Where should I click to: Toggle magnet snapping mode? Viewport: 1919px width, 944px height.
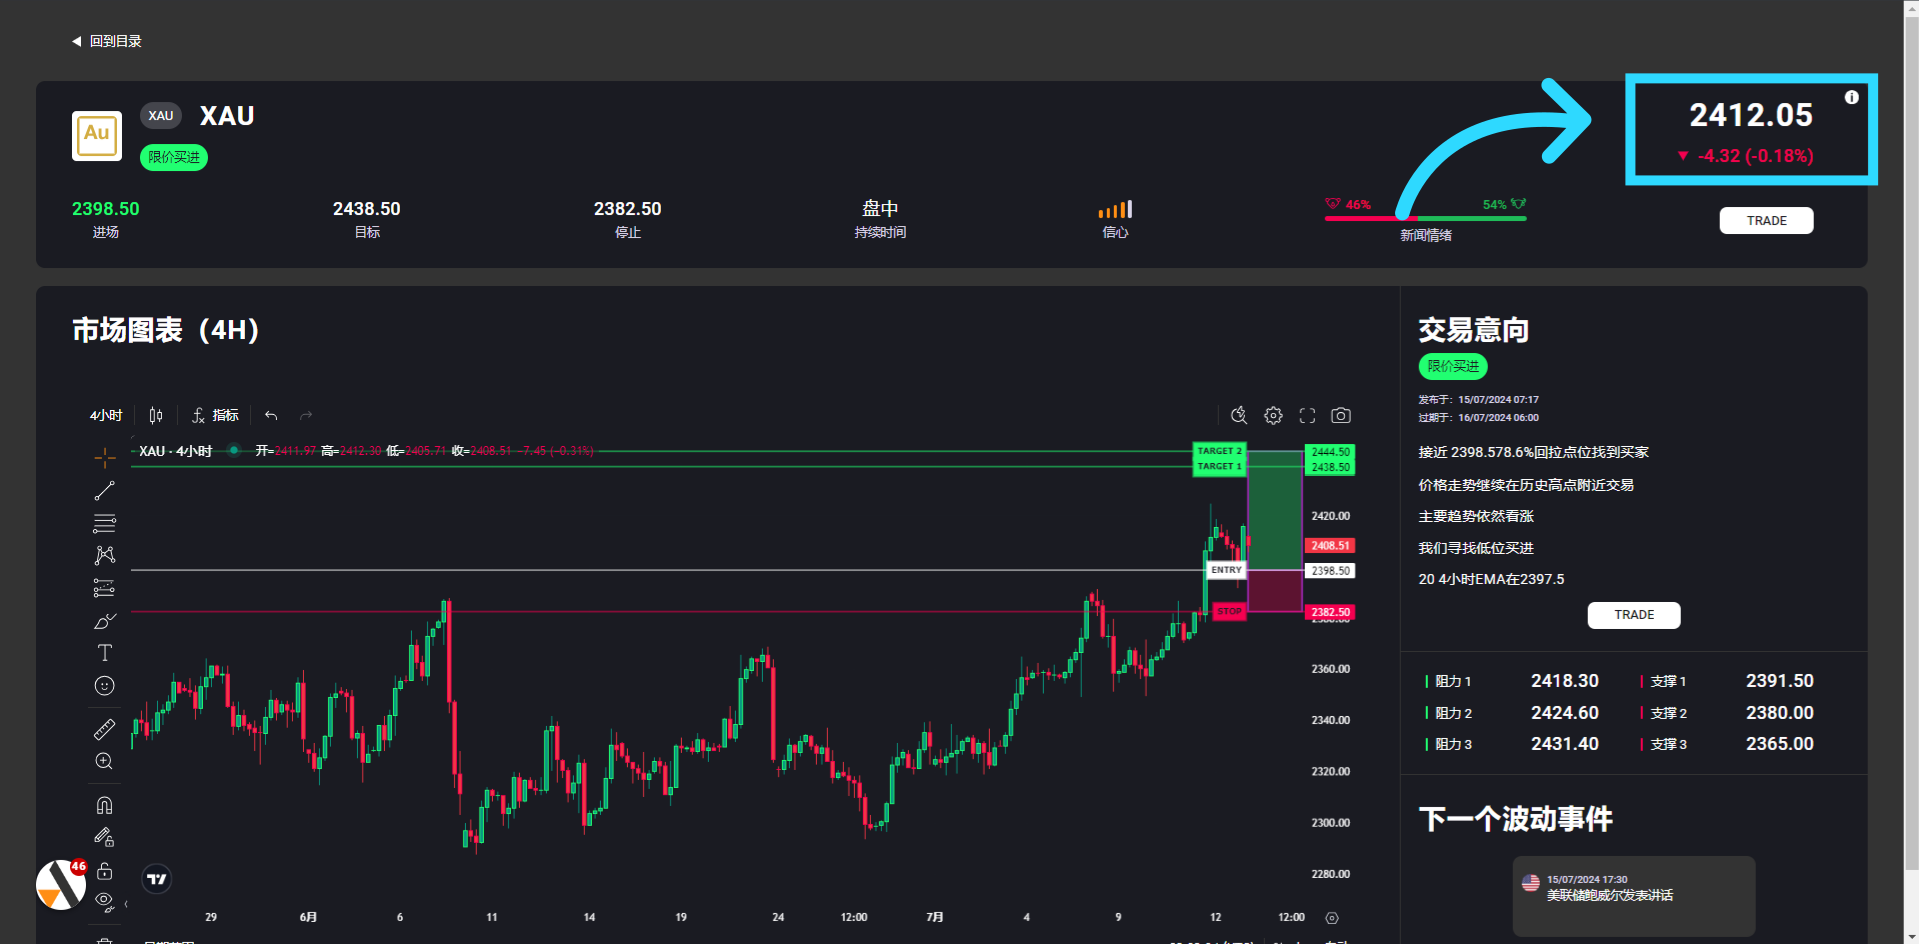coord(105,805)
